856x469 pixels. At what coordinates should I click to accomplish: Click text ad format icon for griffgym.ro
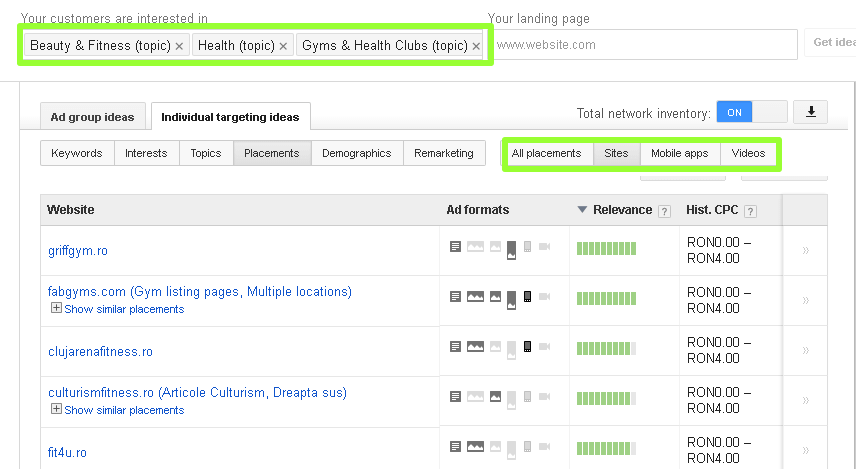(x=455, y=247)
